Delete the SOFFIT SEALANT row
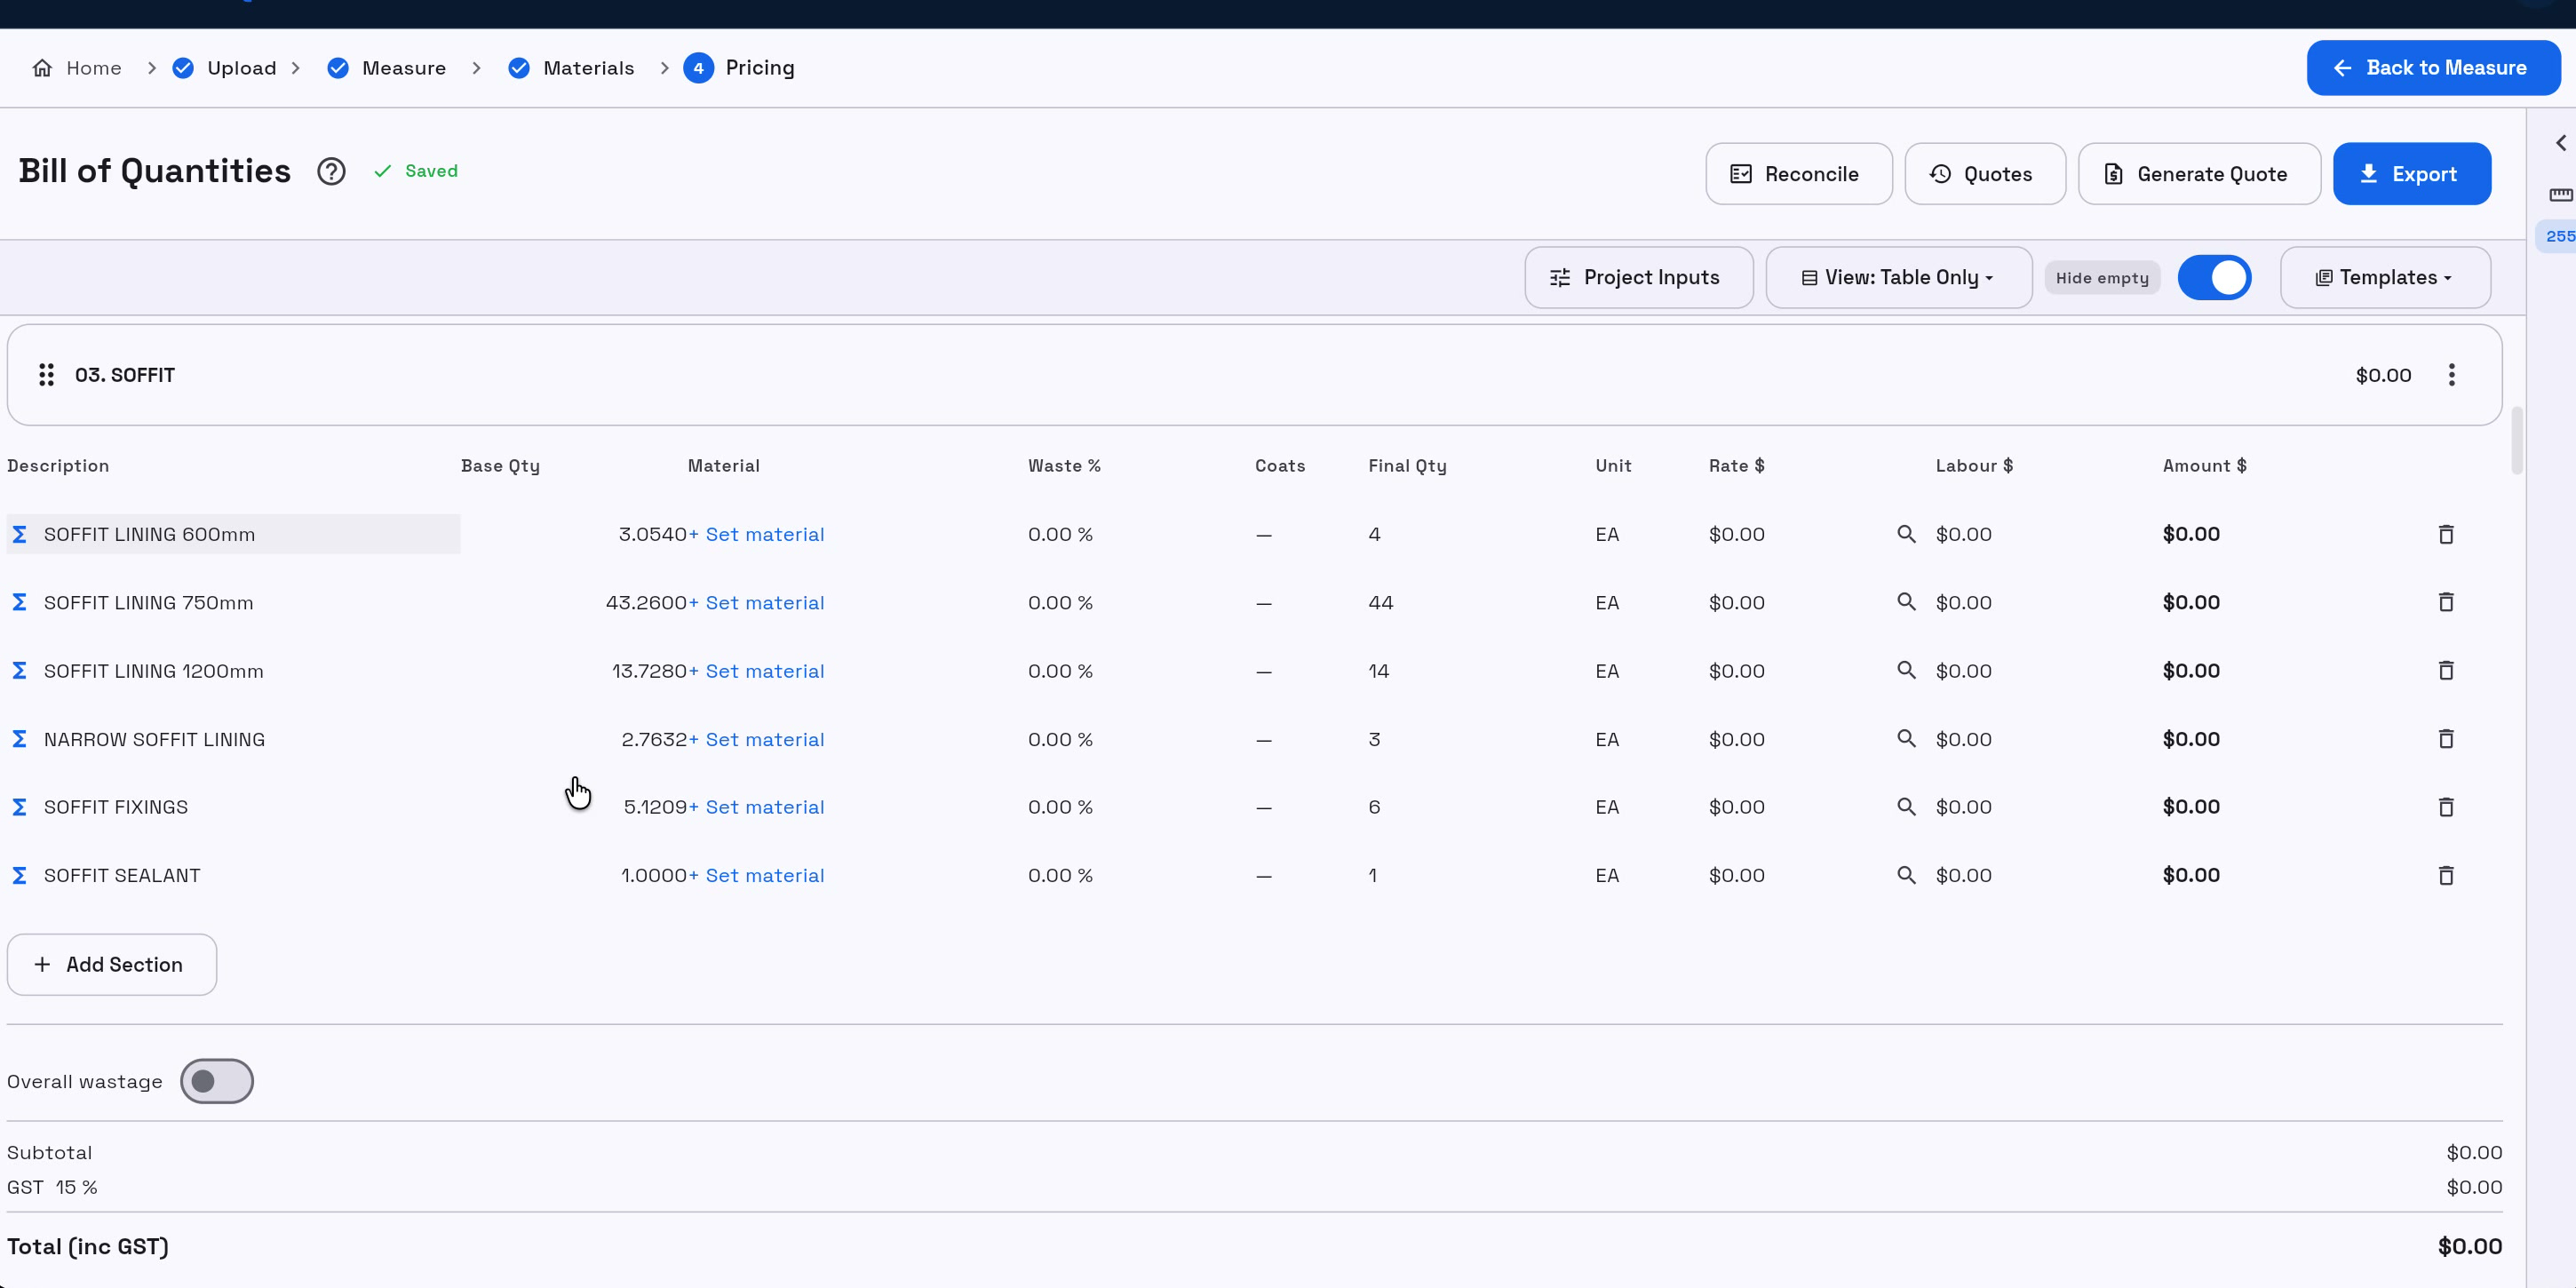The image size is (2576, 1288). click(x=2446, y=876)
